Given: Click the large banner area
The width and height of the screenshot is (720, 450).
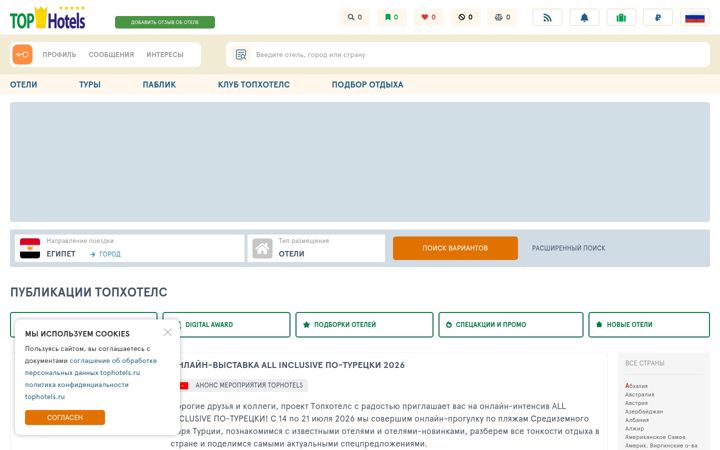Looking at the screenshot, I should (x=360, y=162).
